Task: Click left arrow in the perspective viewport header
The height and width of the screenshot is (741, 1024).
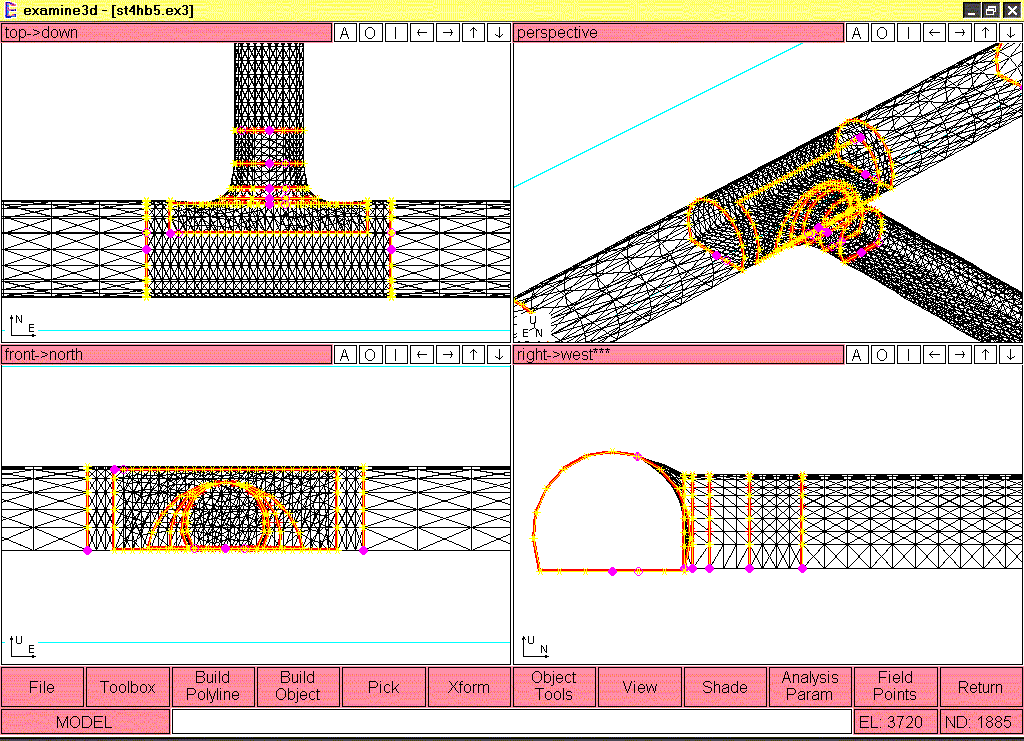Action: point(934,33)
